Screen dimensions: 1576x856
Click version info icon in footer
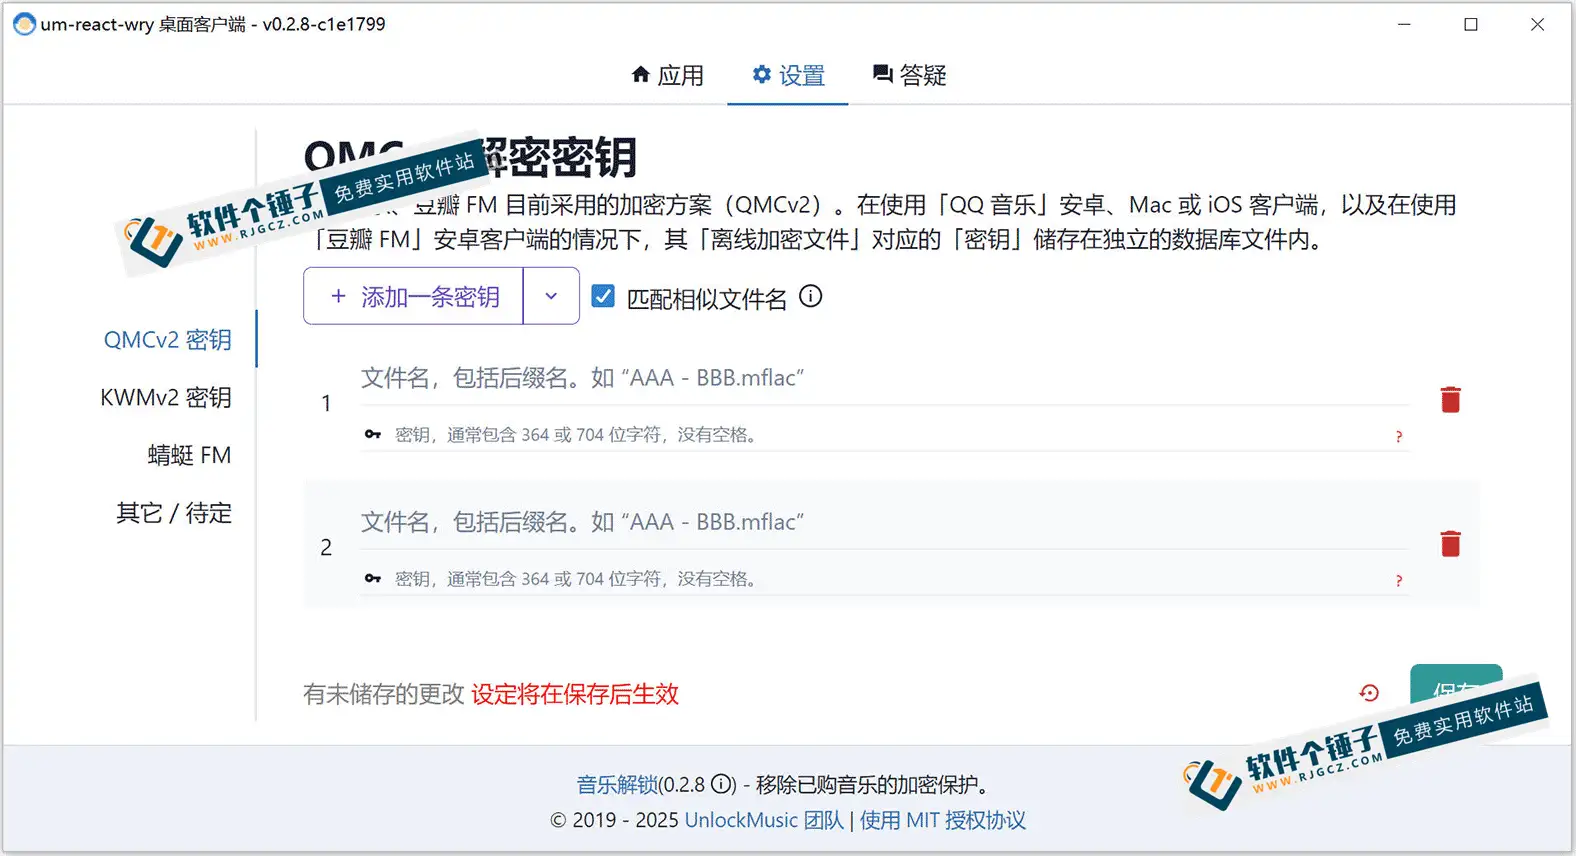[x=723, y=785]
